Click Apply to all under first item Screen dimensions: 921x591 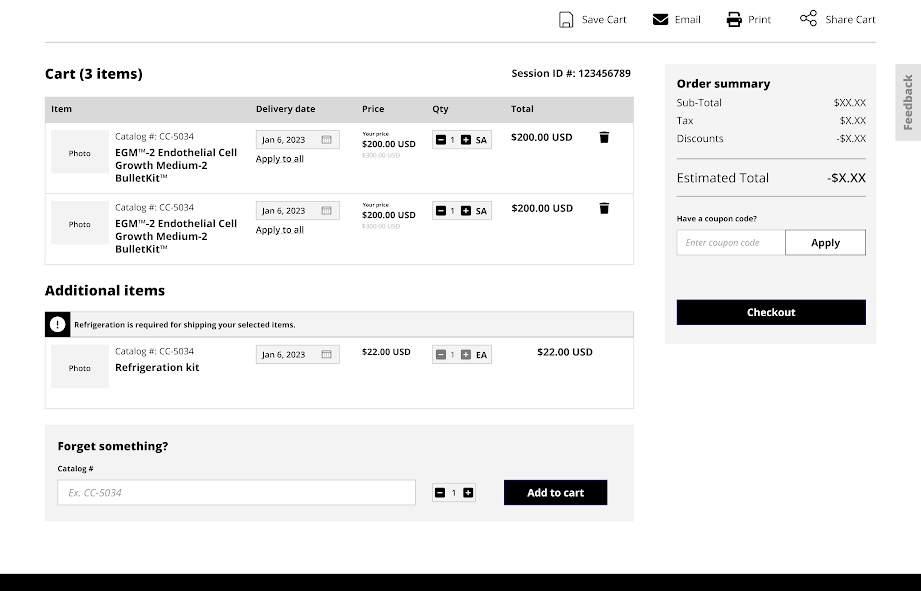click(280, 159)
